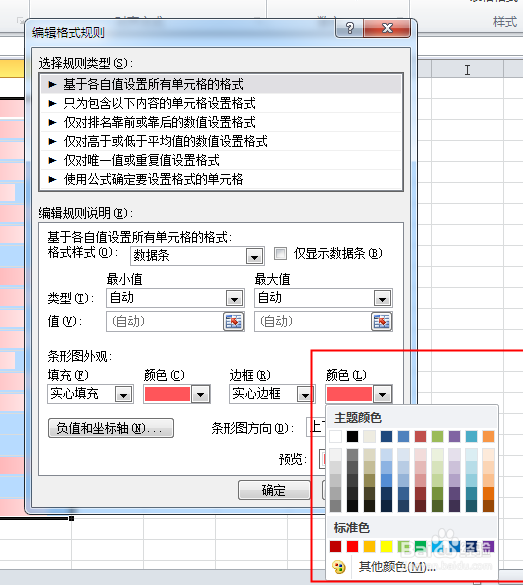Open the 最大值 type dropdown
523x585 pixels.
(x=382, y=298)
